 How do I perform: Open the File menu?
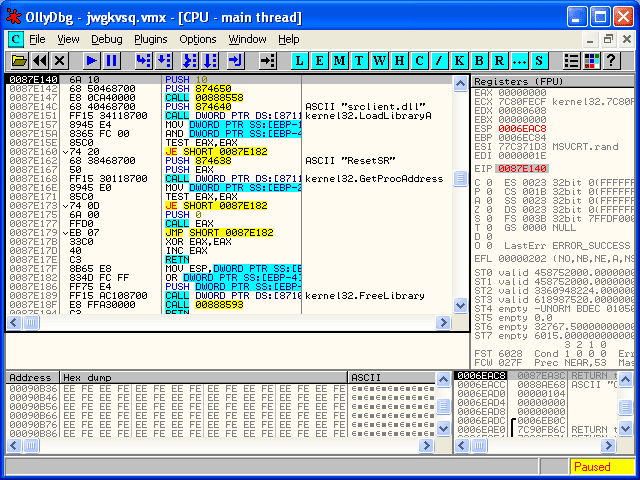point(37,39)
